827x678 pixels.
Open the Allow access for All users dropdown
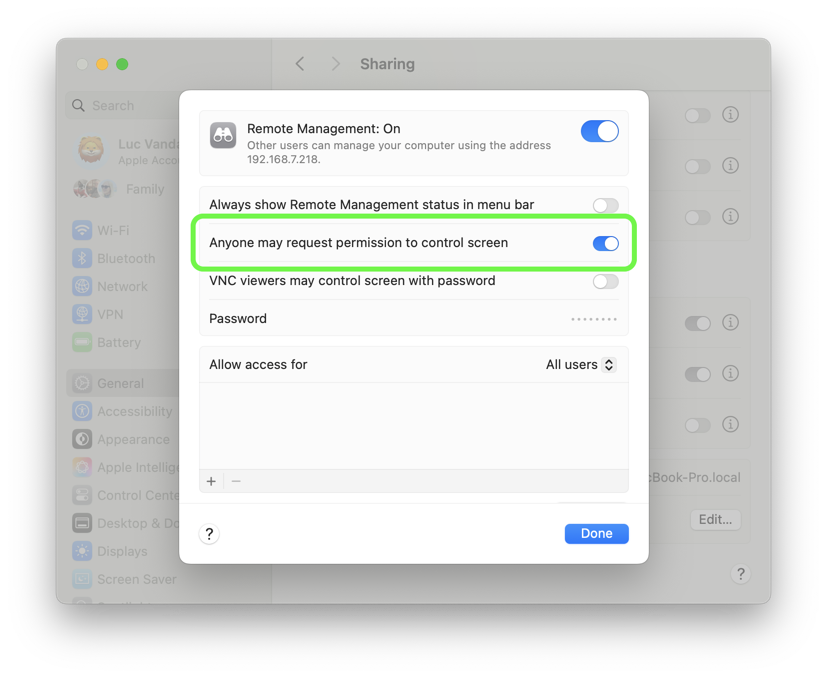(x=581, y=365)
